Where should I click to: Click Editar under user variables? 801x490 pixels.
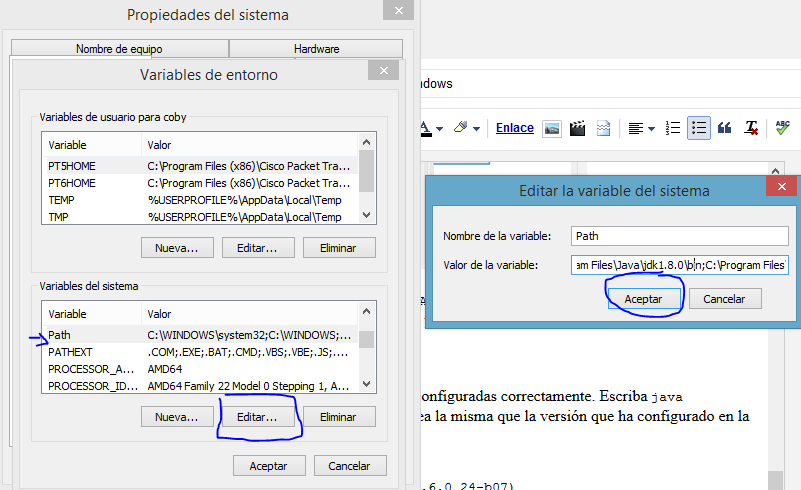(257, 248)
